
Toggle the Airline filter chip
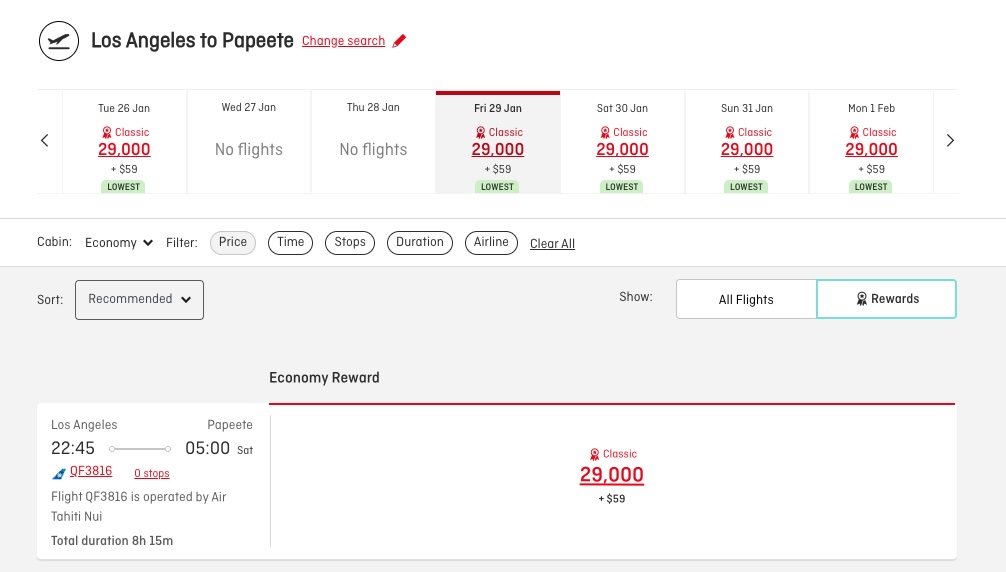(491, 242)
